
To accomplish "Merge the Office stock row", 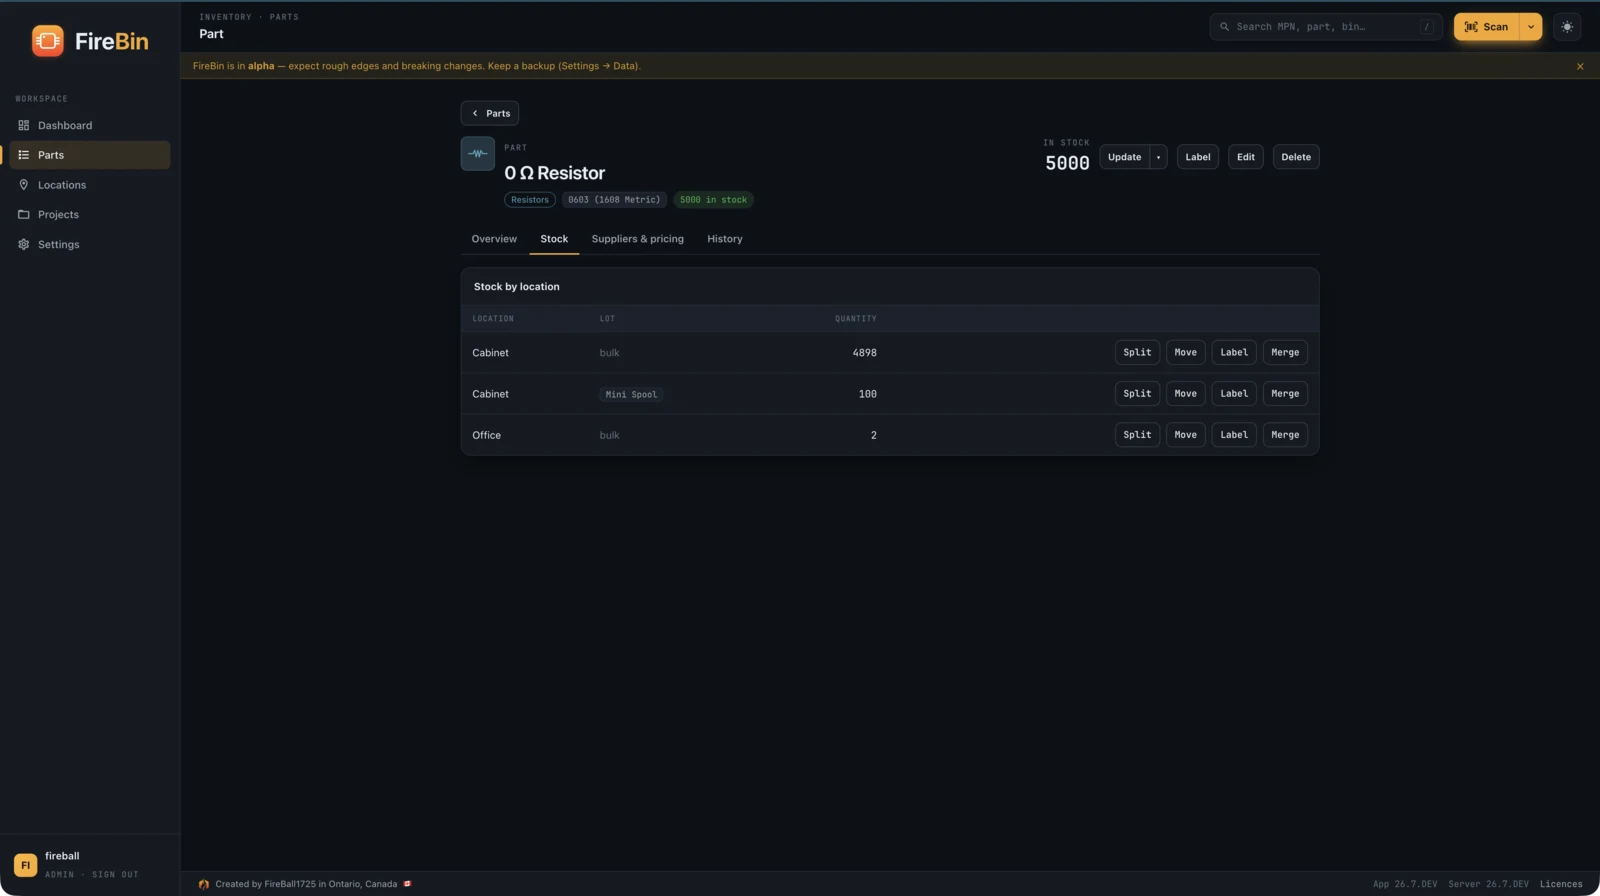I will pos(1285,435).
